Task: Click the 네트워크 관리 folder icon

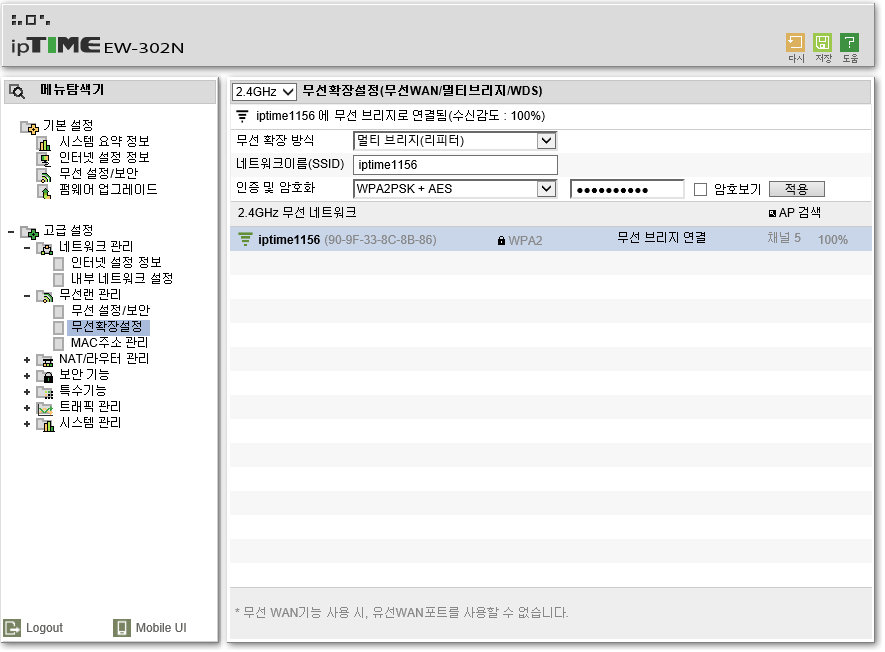Action: pos(45,248)
